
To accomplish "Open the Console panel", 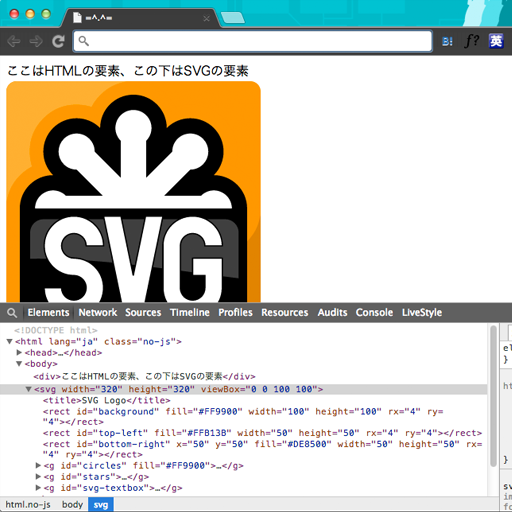I will point(374,313).
